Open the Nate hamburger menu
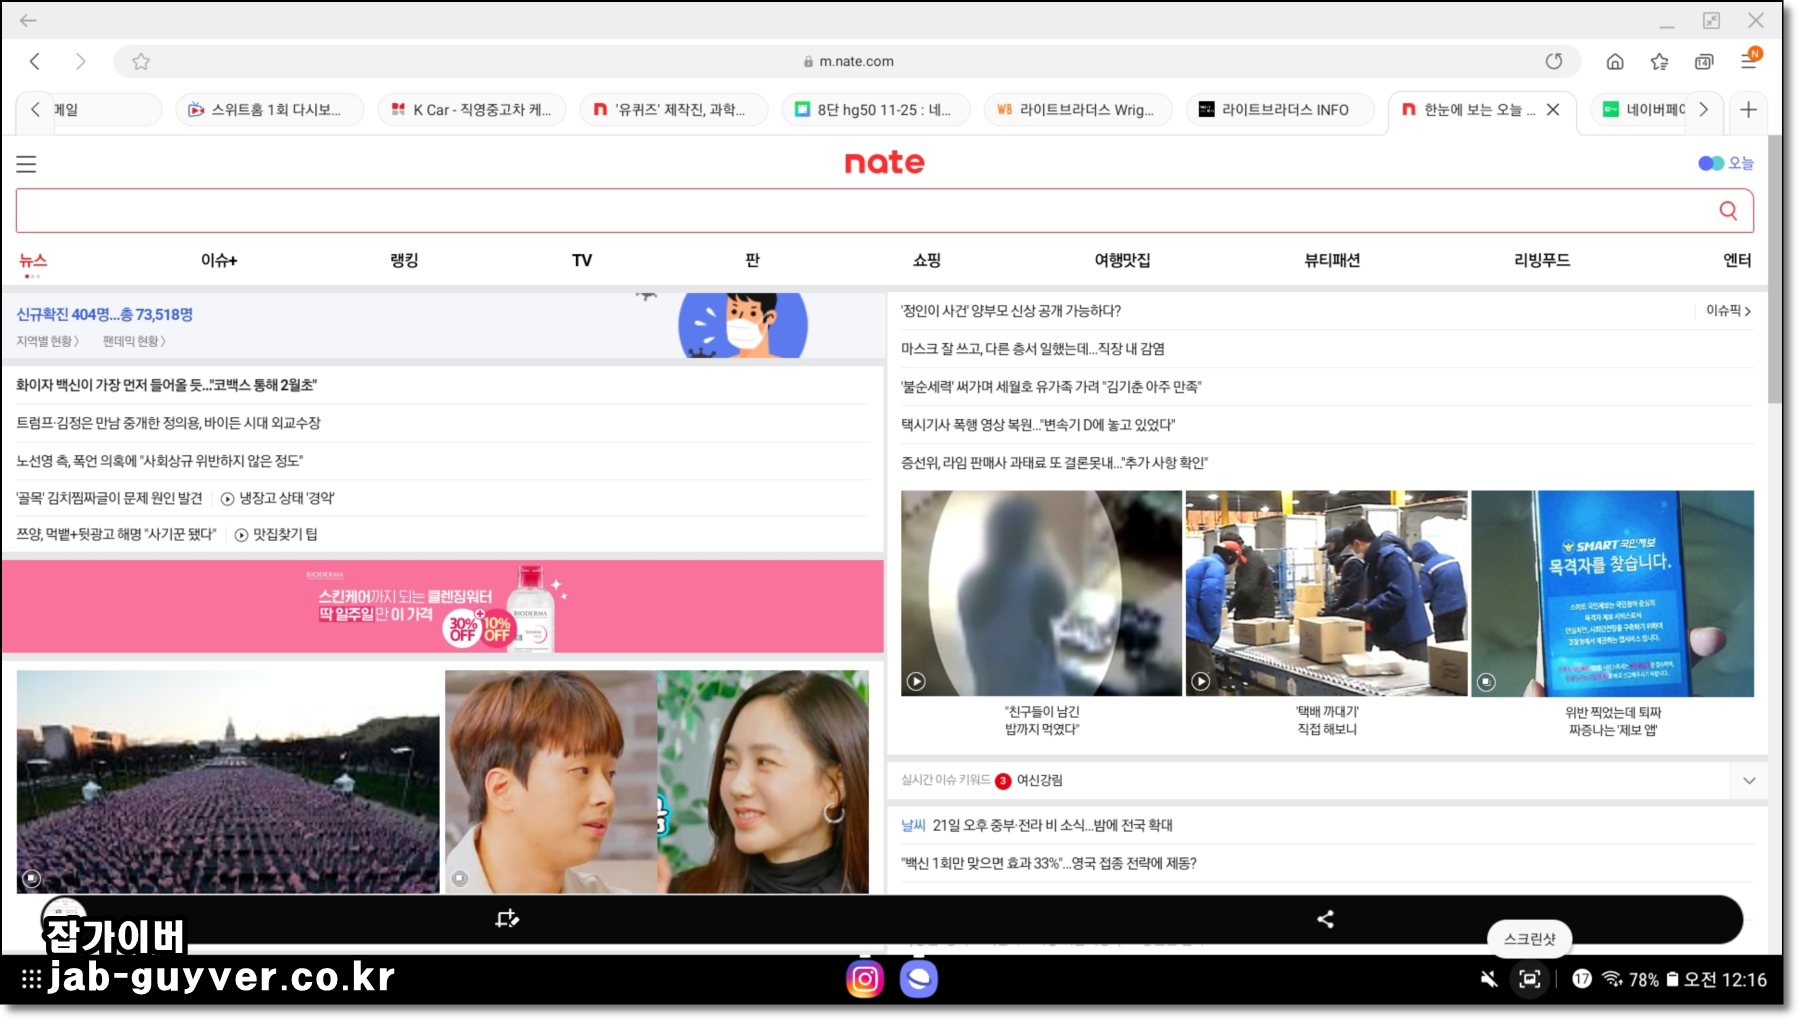Viewport: 1800px width, 1021px height. 26,164
